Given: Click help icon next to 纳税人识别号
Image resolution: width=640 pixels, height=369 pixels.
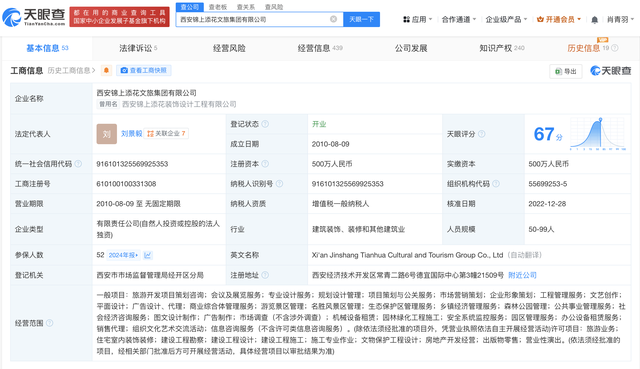Looking at the screenshot, I should pos(279,184).
